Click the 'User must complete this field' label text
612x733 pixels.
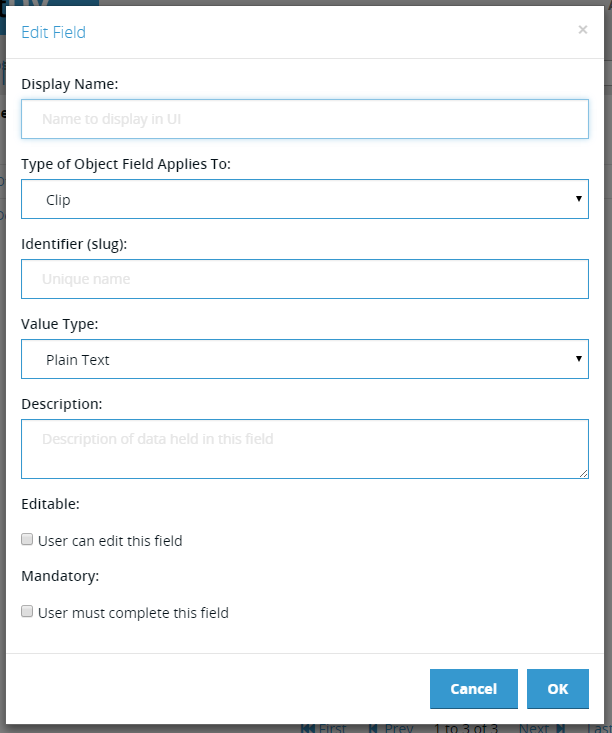[x=133, y=613]
